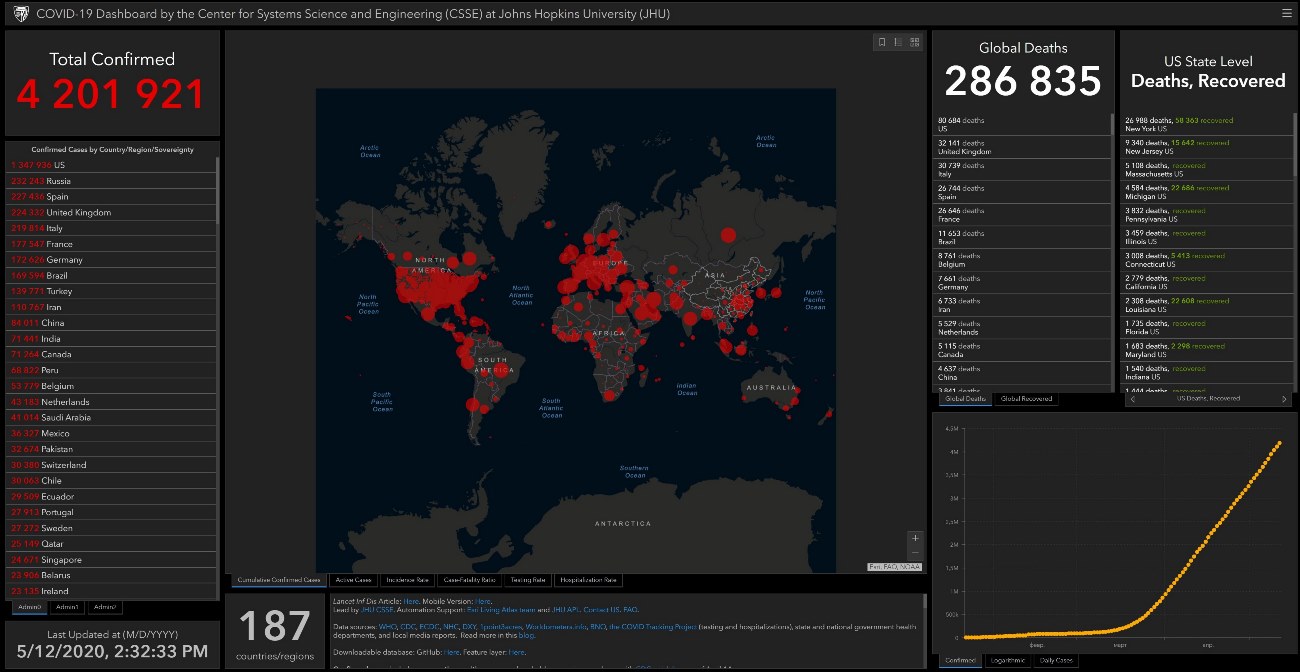The width and height of the screenshot is (1300, 672).
Task: Select the third Admin list tab
Action: [x=104, y=607]
